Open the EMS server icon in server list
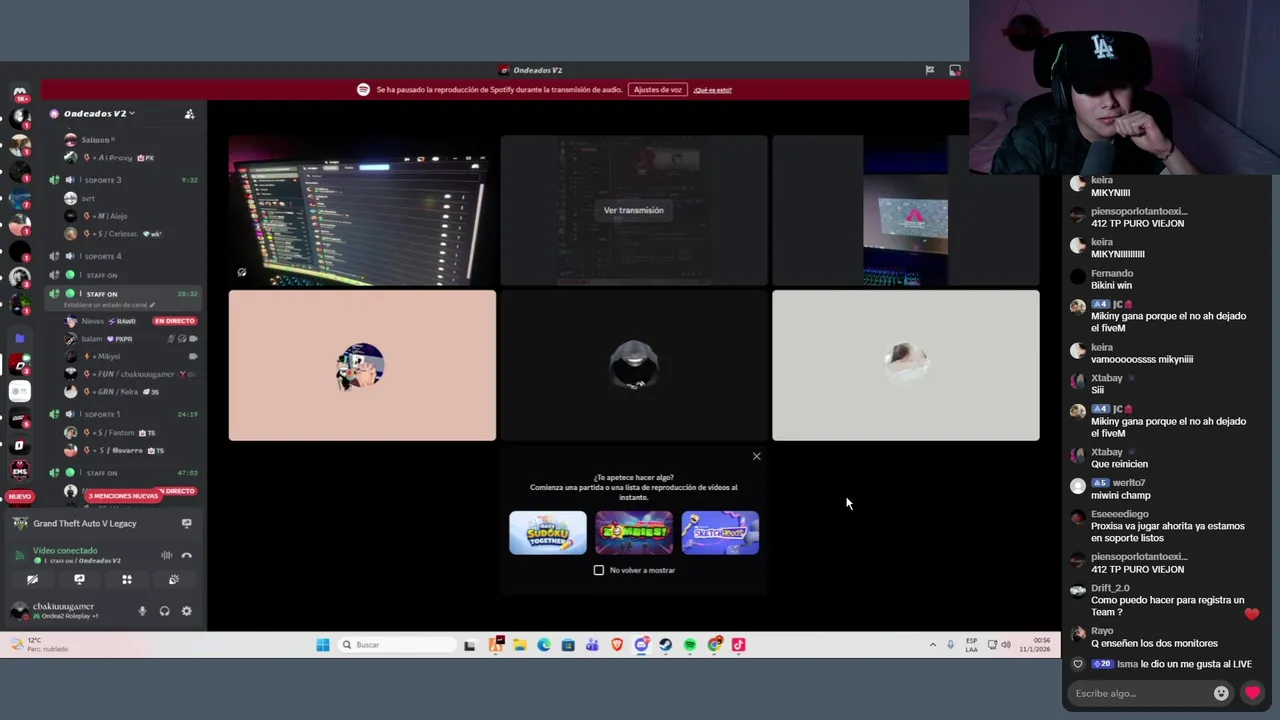 click(19, 471)
